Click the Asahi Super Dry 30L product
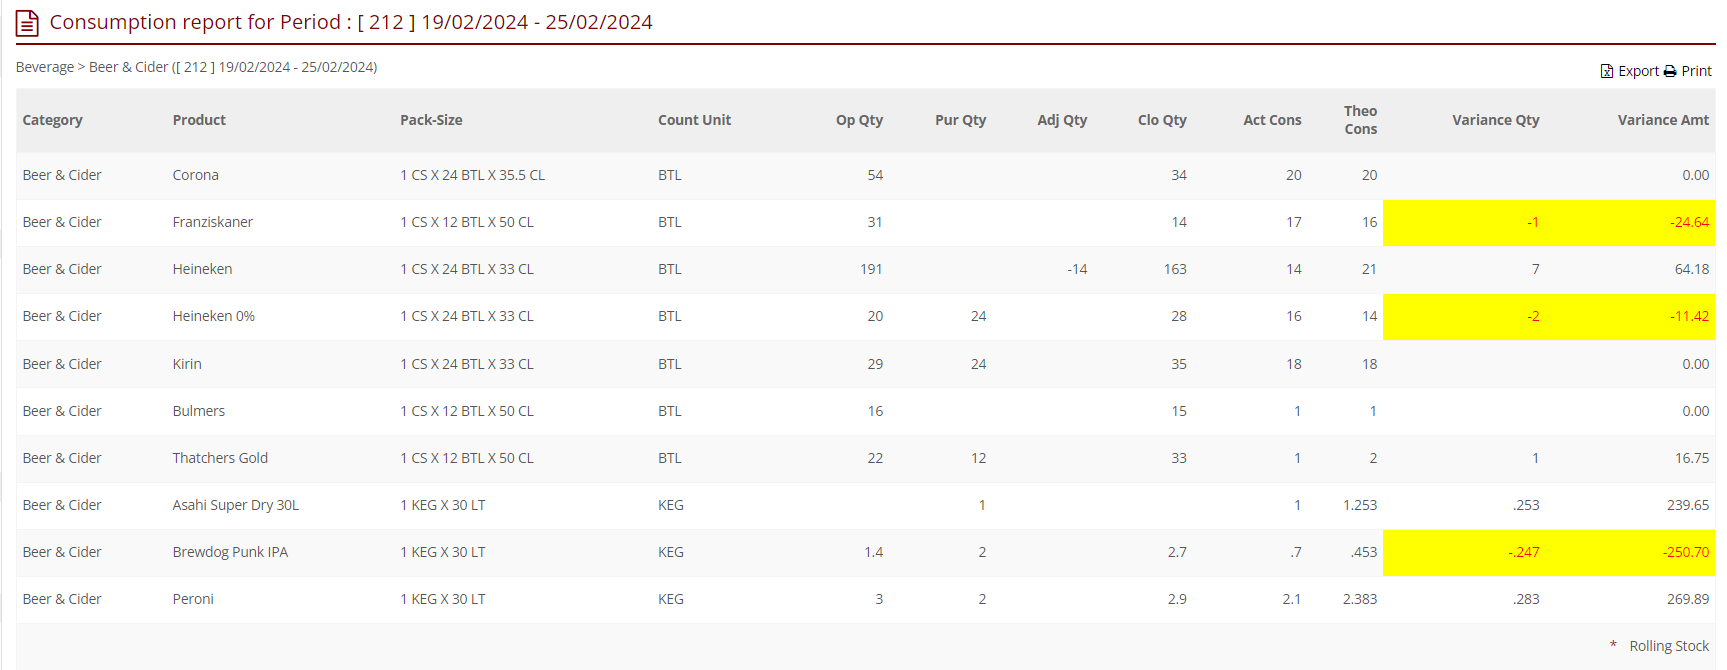Screen dimensions: 1727x670 coord(235,505)
